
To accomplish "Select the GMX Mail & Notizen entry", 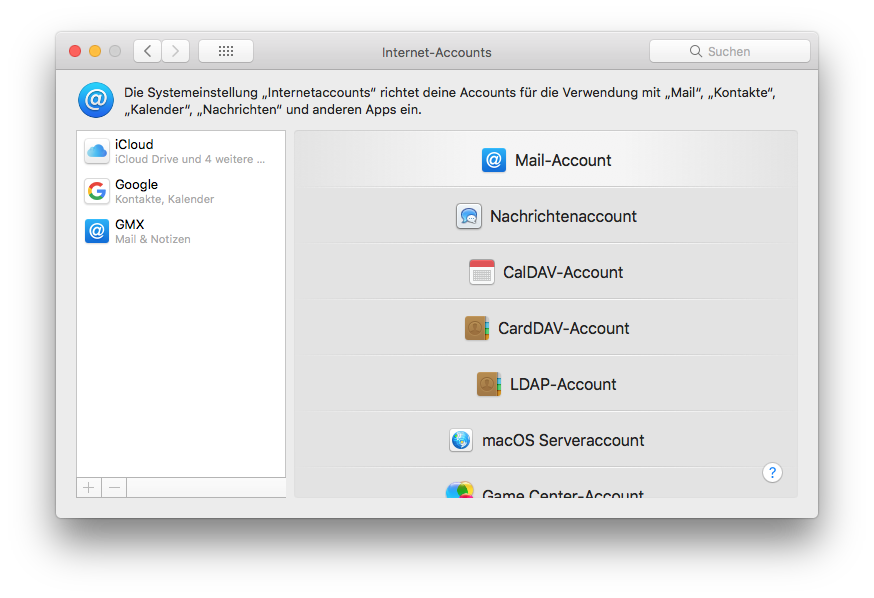I will pyautogui.click(x=180, y=231).
